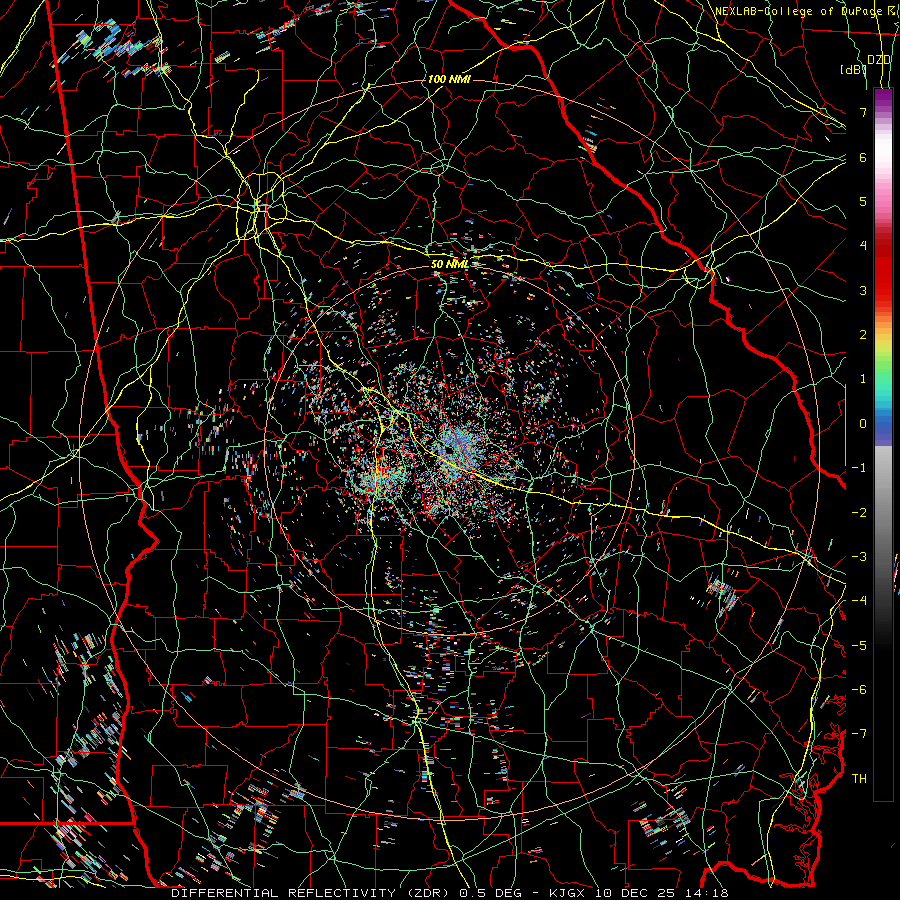The image size is (900, 900).
Task: Click the 6 value on color scale
Action: pos(863,157)
